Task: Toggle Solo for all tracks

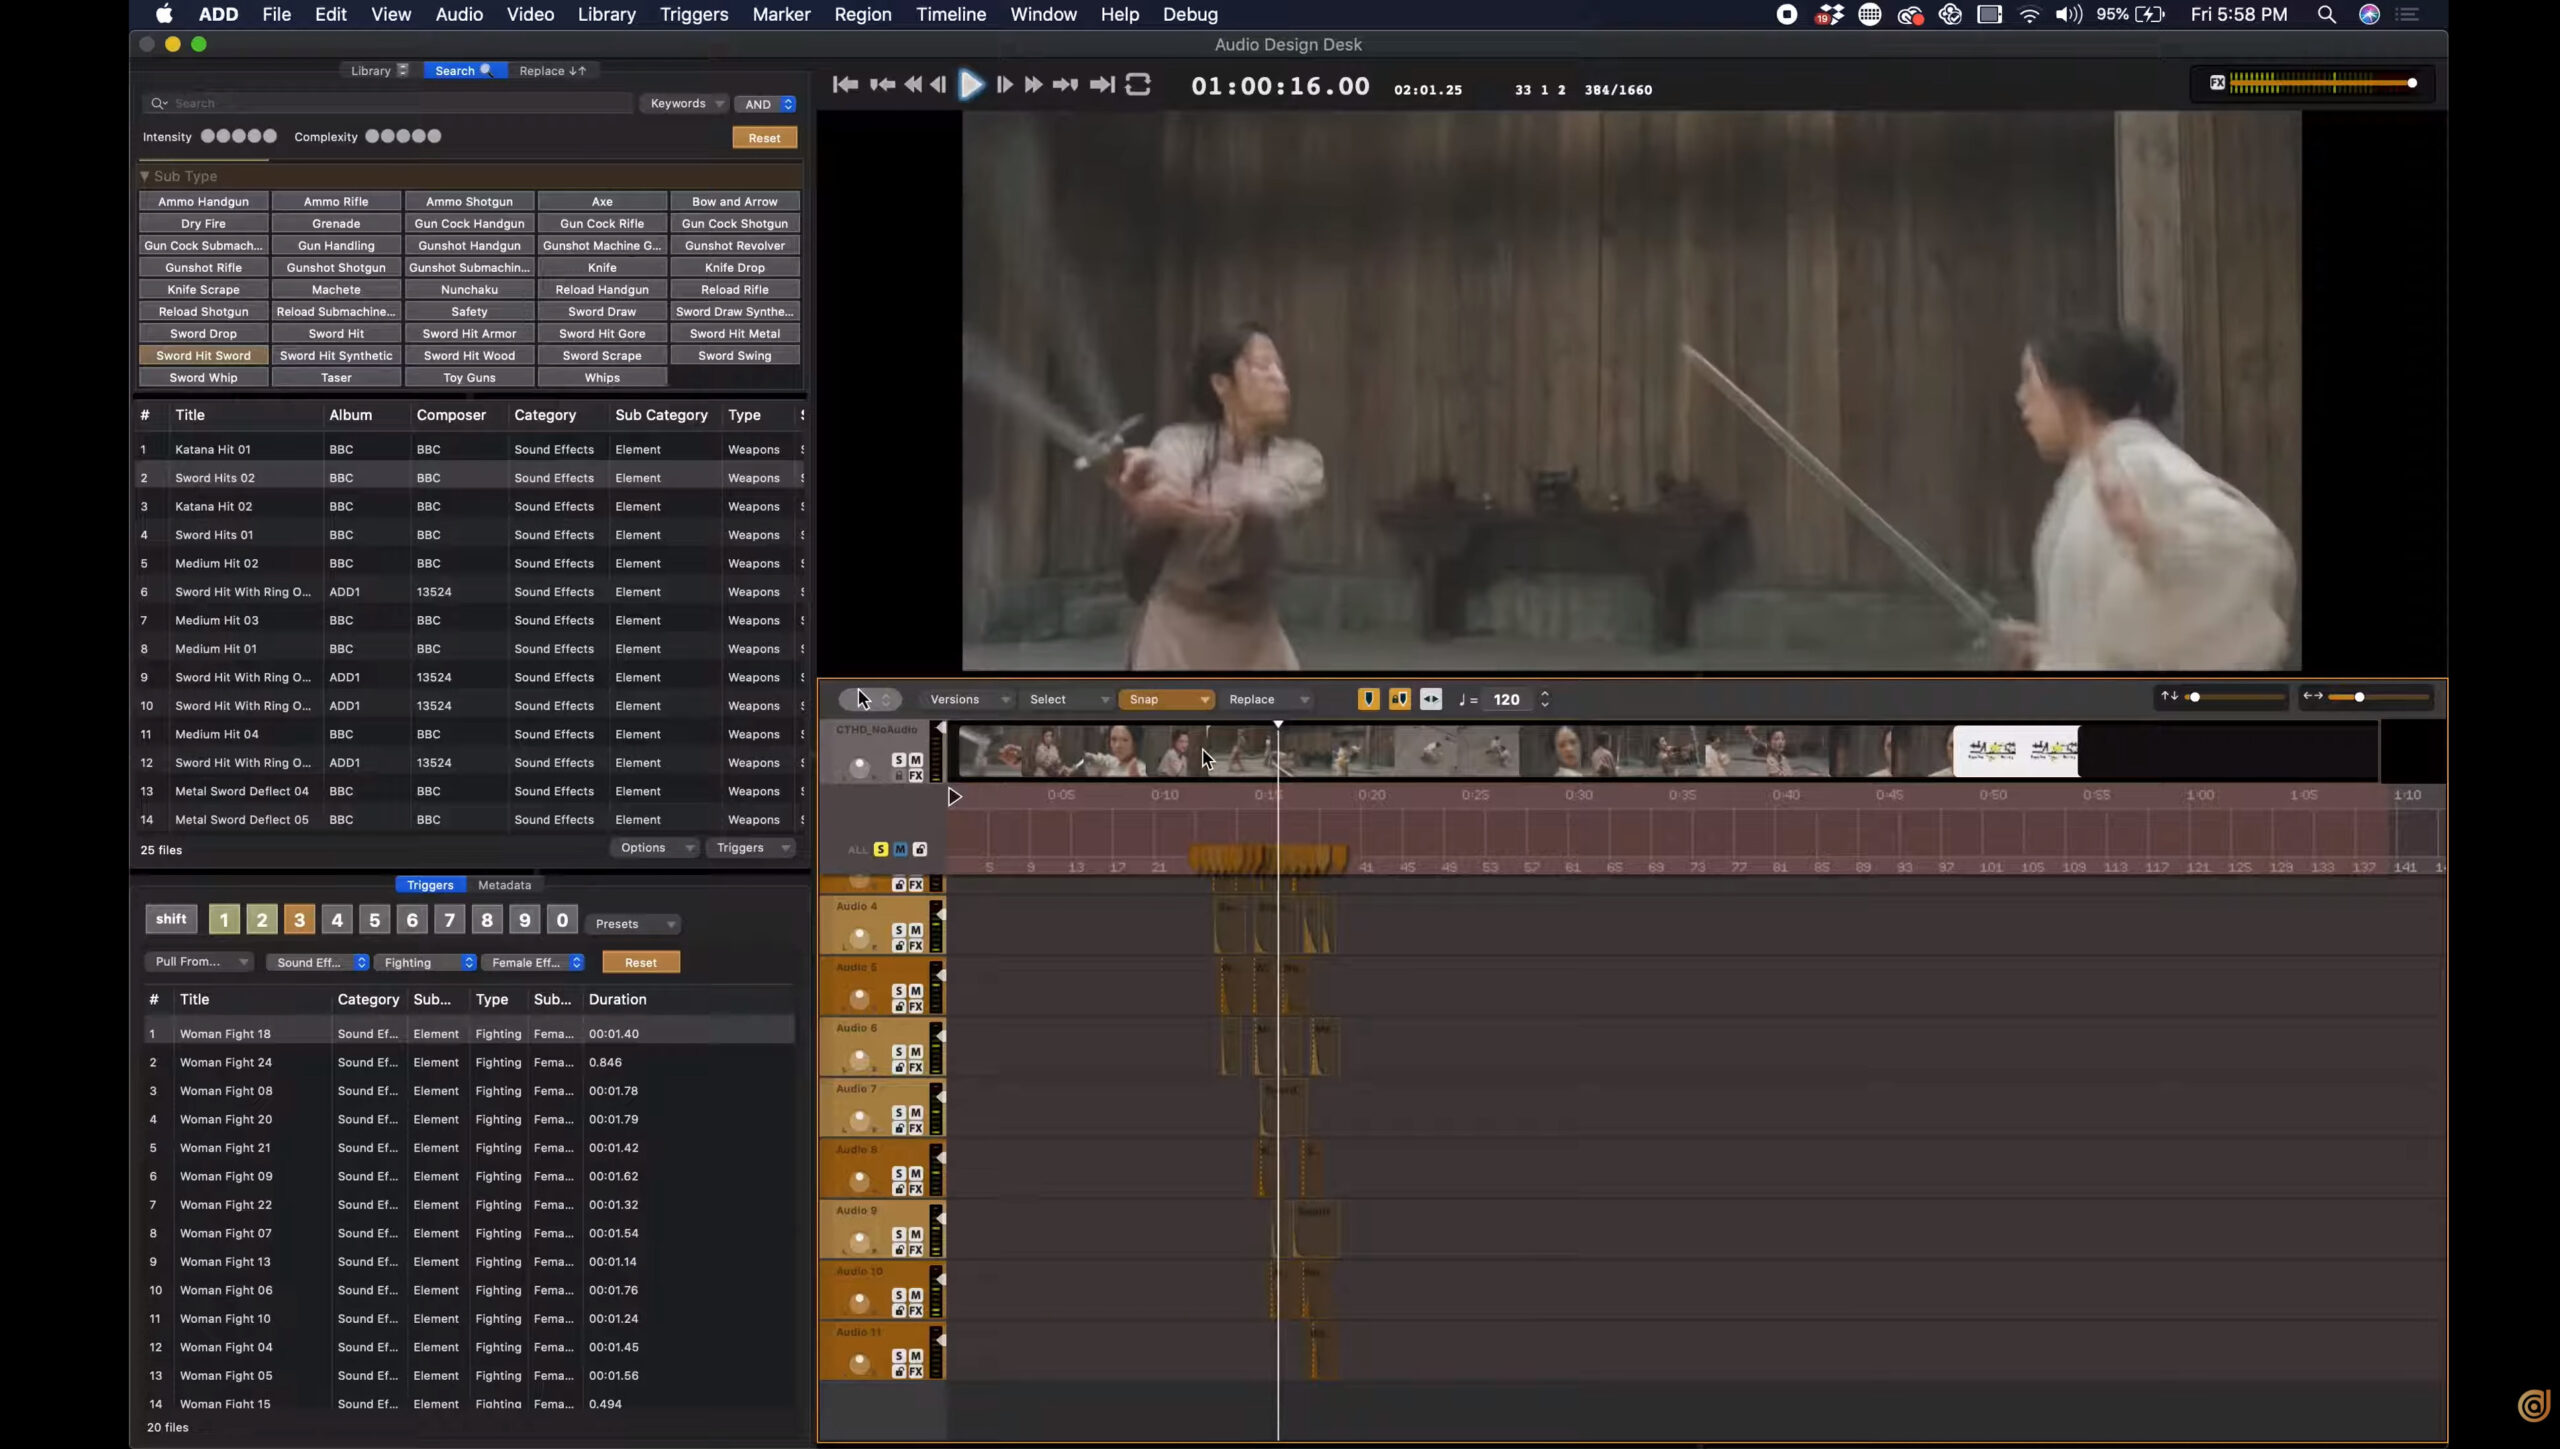Action: 880,849
